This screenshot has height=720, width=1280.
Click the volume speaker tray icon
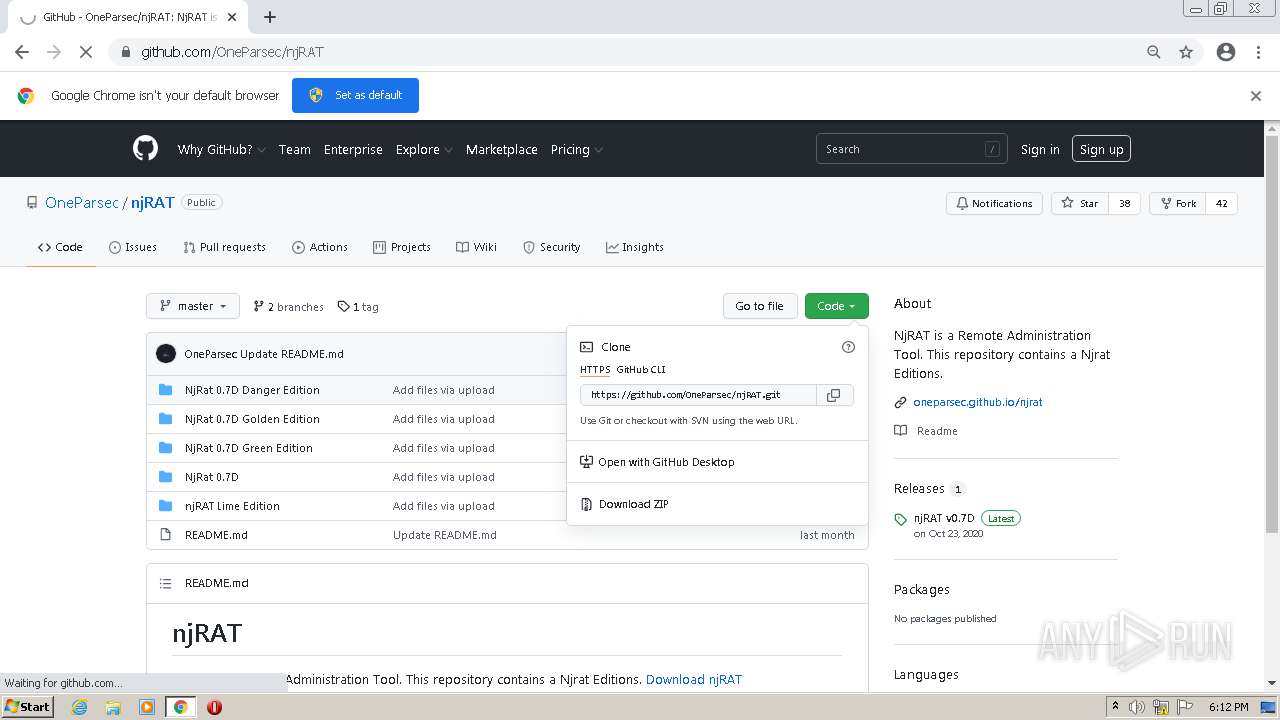click(x=1137, y=707)
